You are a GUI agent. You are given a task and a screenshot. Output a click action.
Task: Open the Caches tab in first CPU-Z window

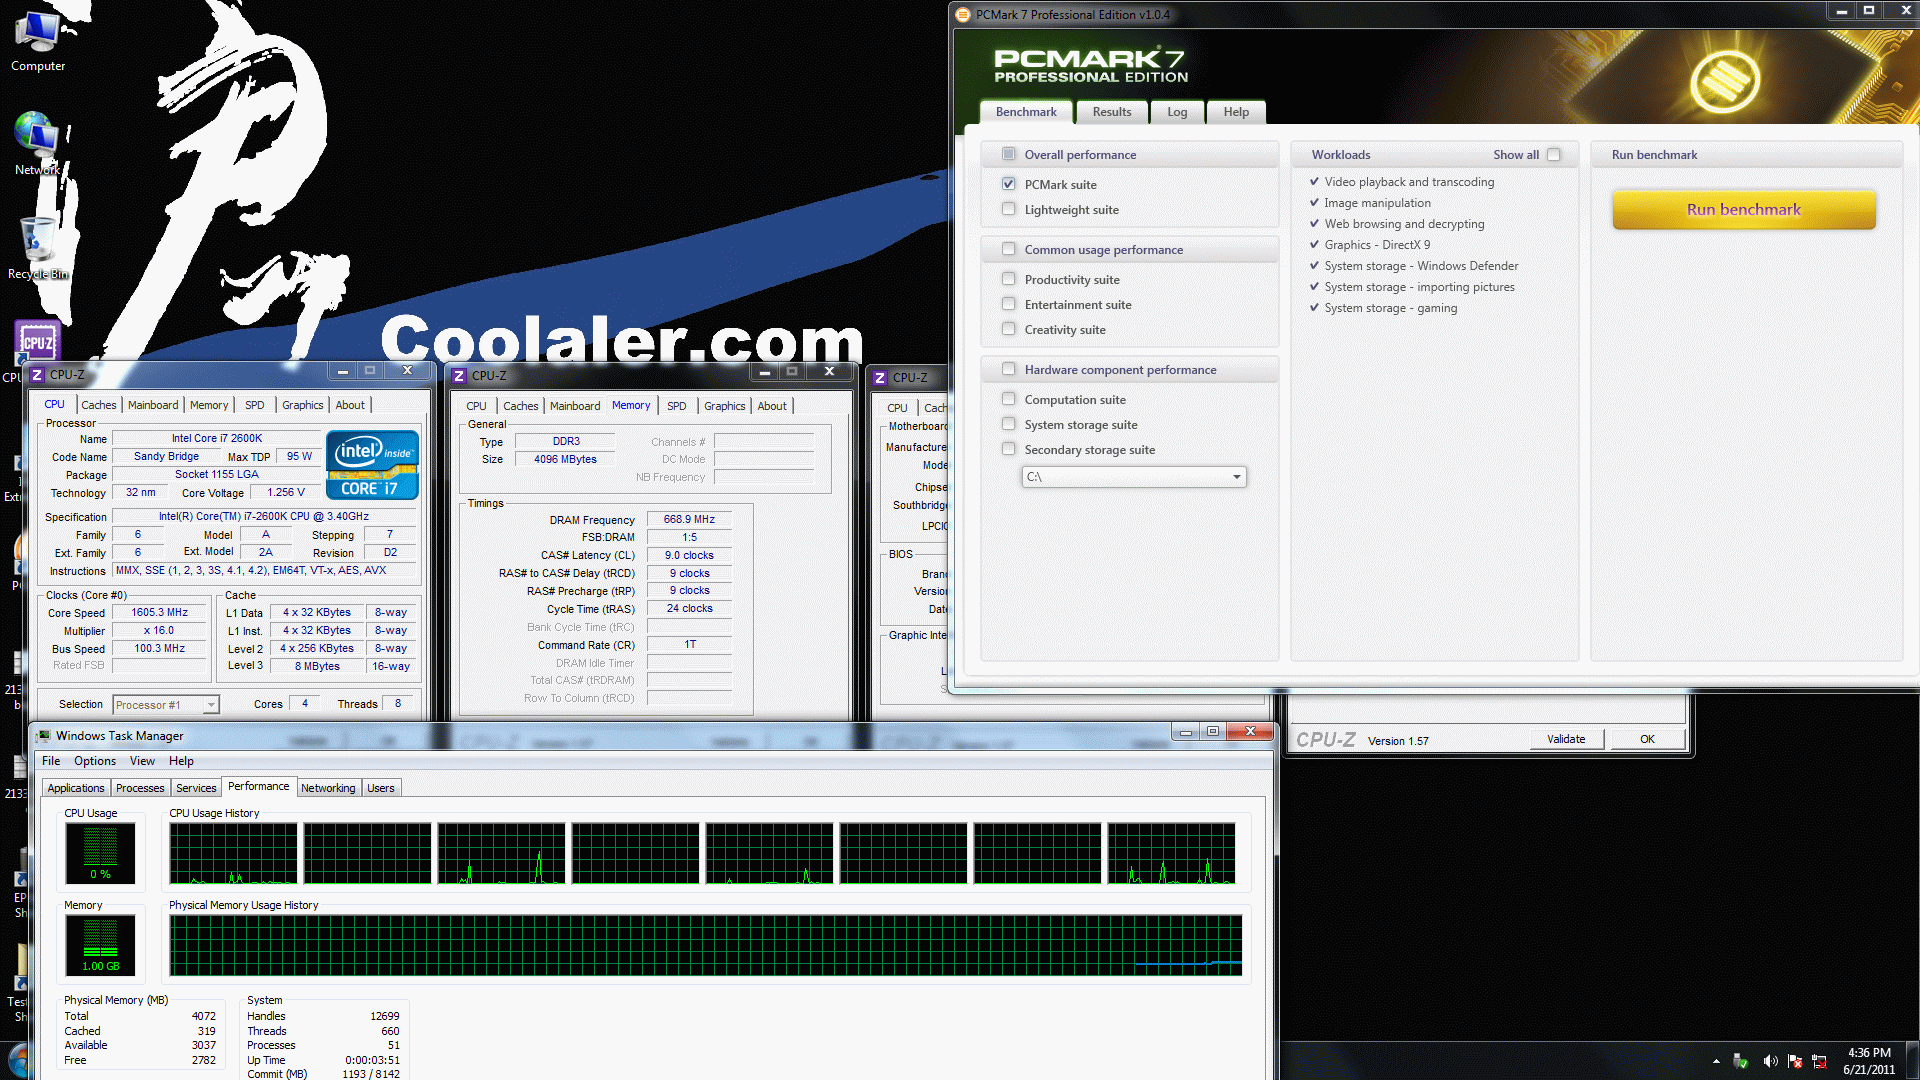click(x=99, y=405)
